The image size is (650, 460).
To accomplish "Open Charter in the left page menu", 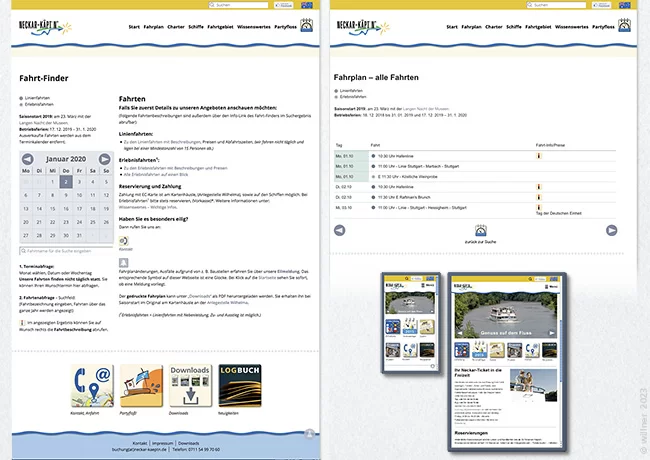I will [176, 27].
